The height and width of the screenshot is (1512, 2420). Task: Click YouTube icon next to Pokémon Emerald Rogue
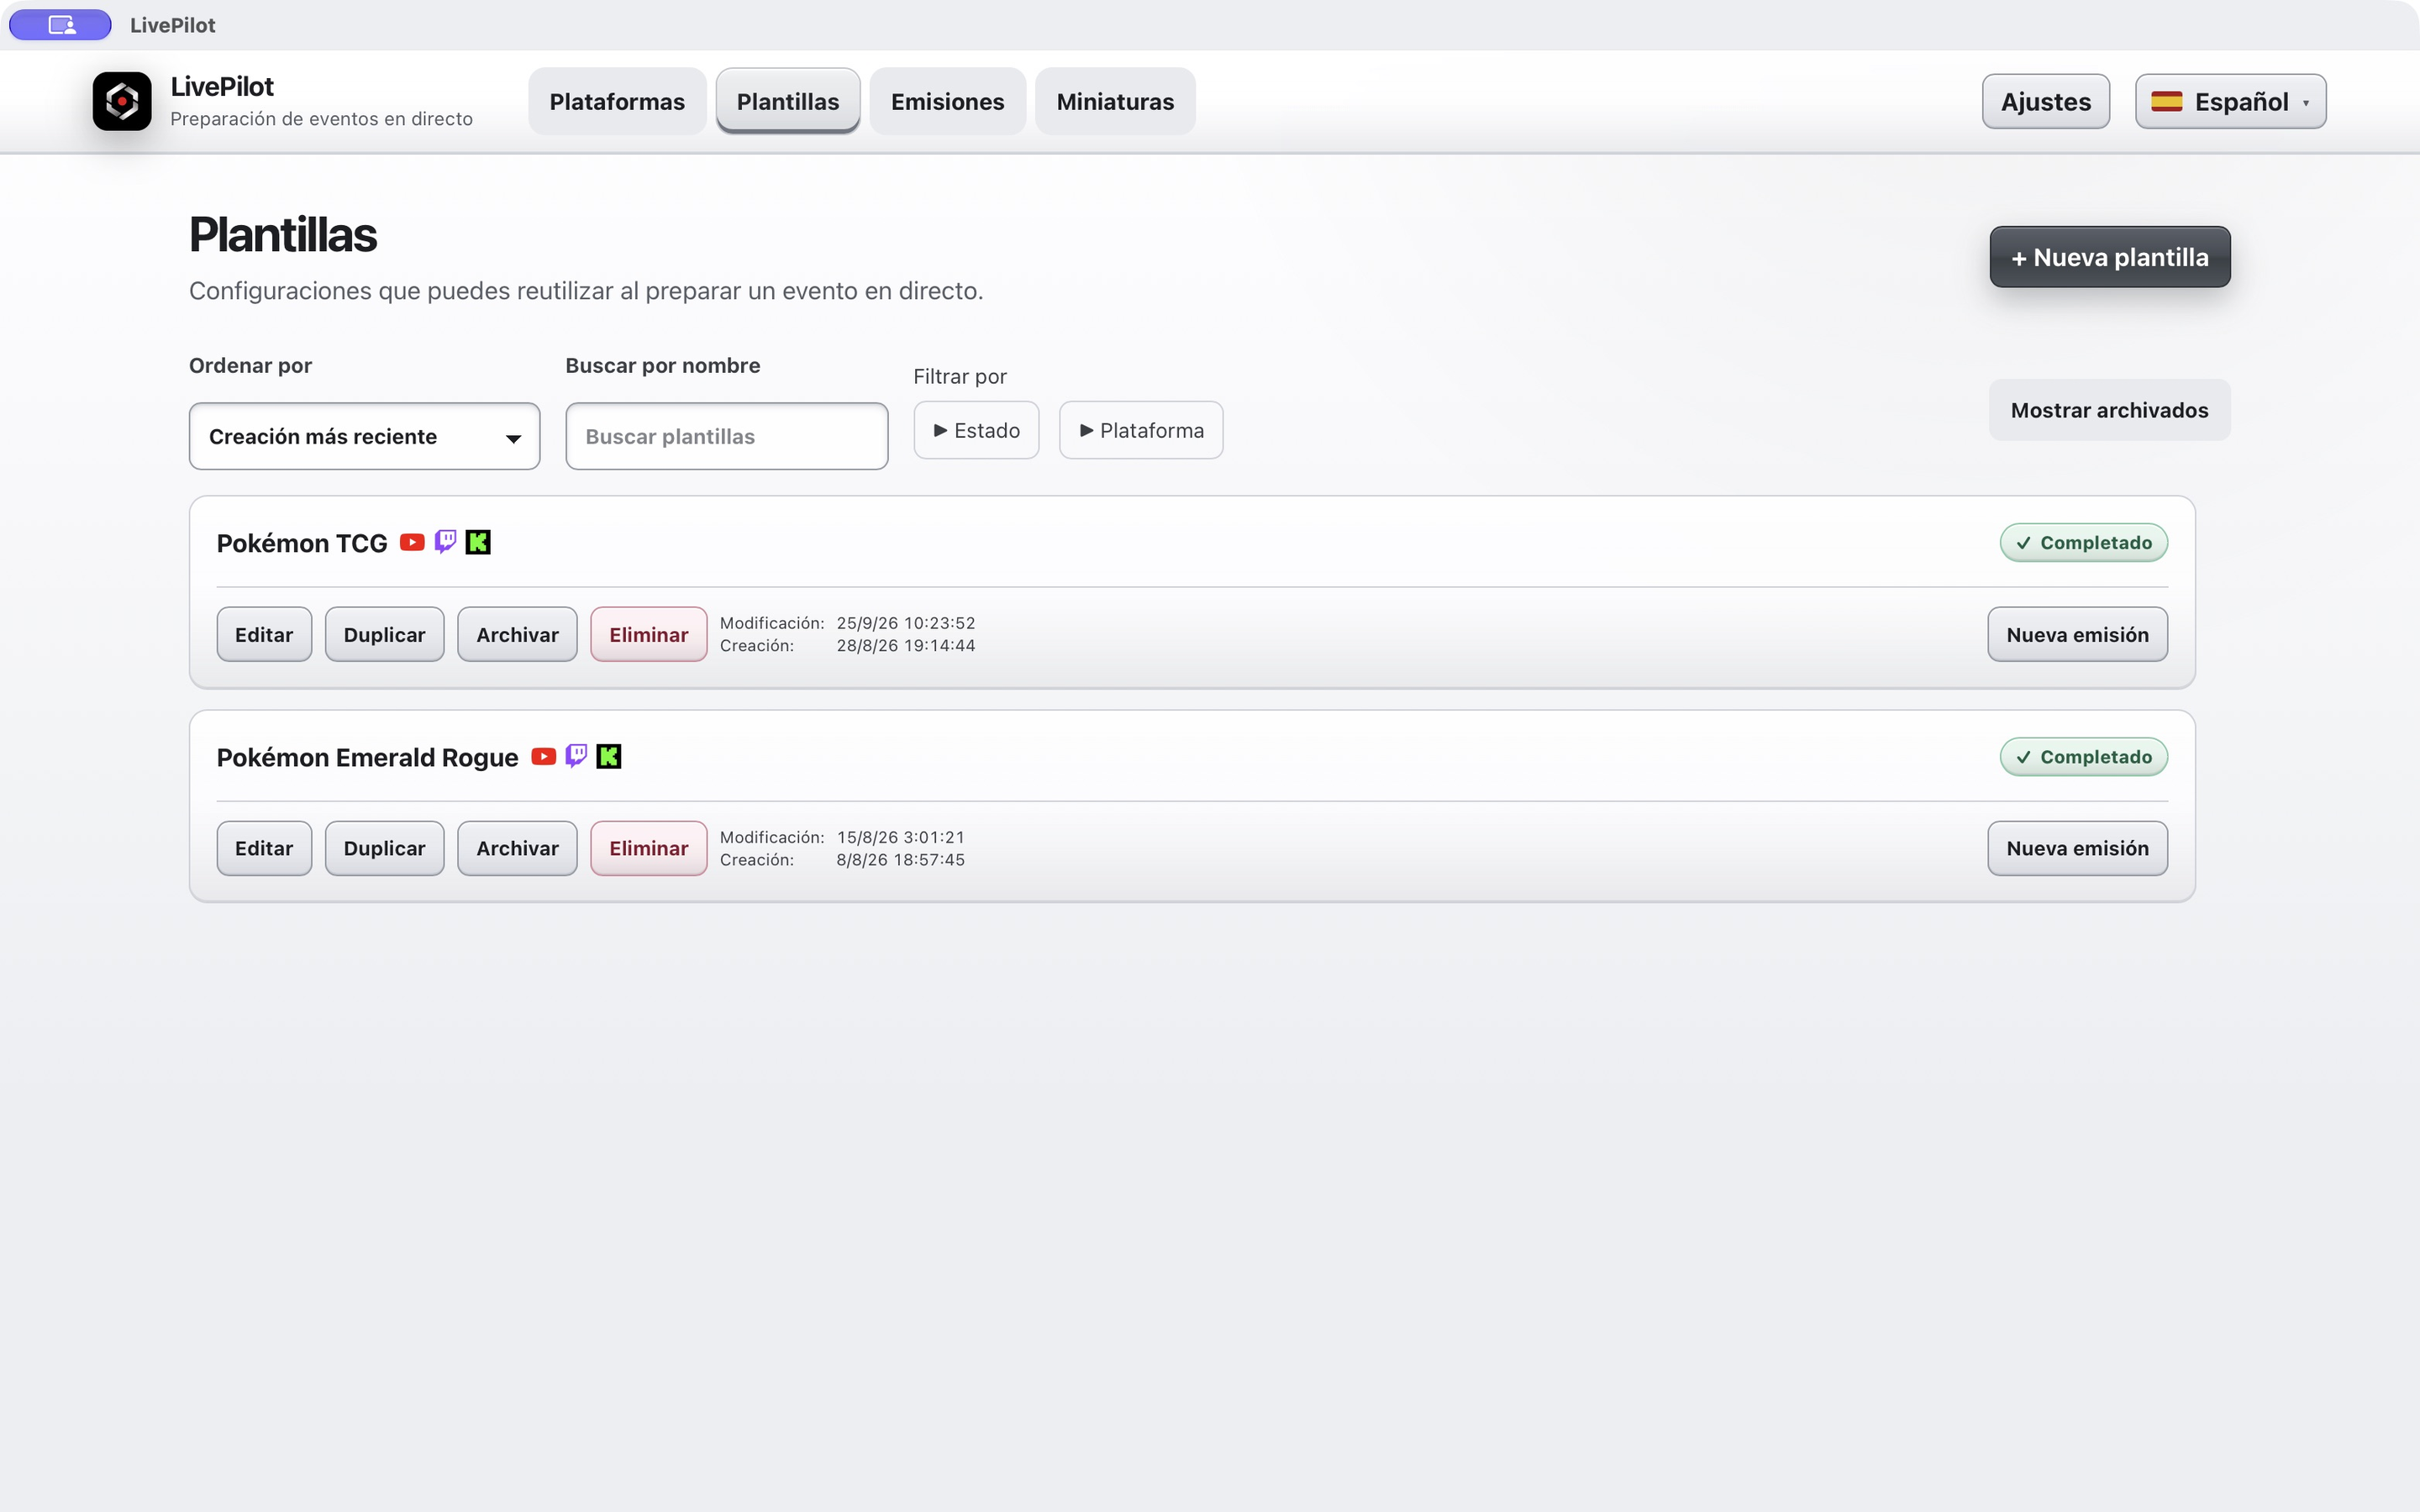tap(543, 756)
